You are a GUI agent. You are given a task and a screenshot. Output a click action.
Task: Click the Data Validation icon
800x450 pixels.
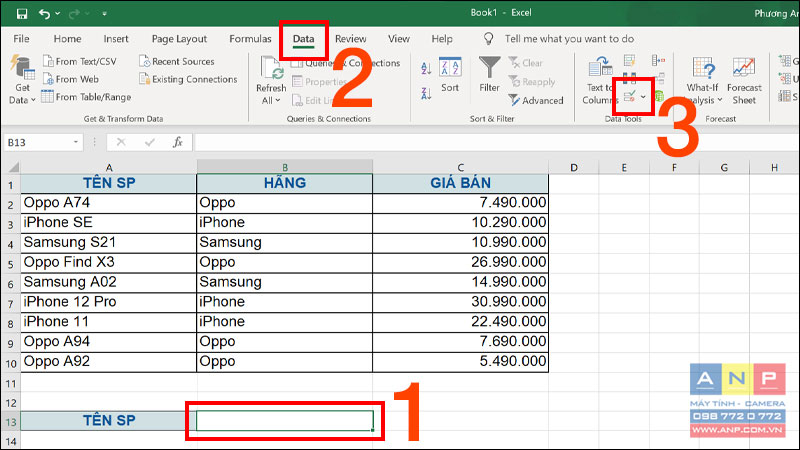(630, 96)
